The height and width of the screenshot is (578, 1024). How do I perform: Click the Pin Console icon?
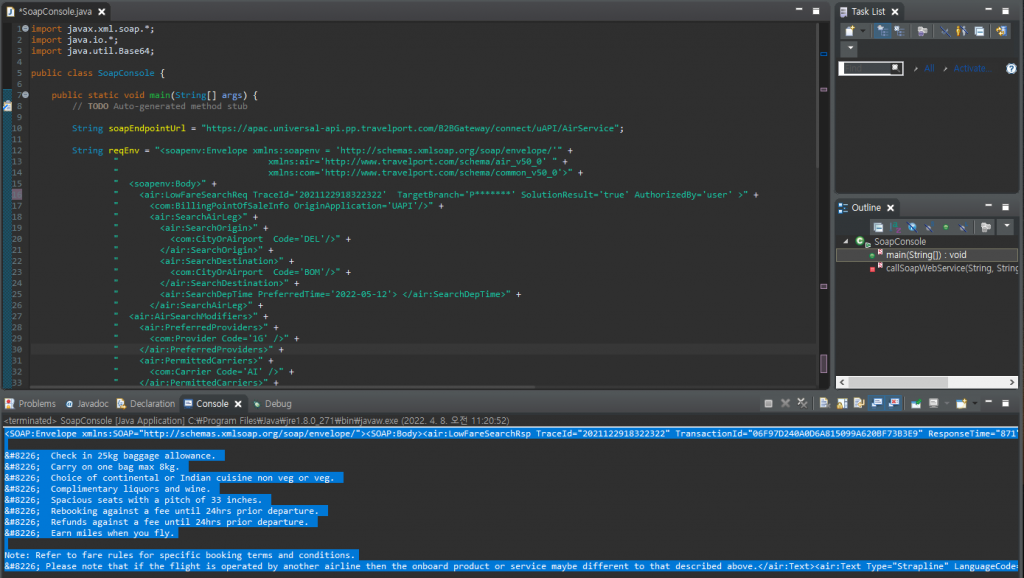(x=915, y=403)
